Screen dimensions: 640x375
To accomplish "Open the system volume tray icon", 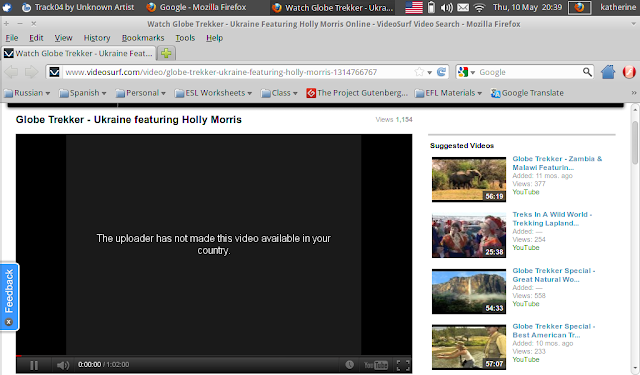I will [447, 7].
